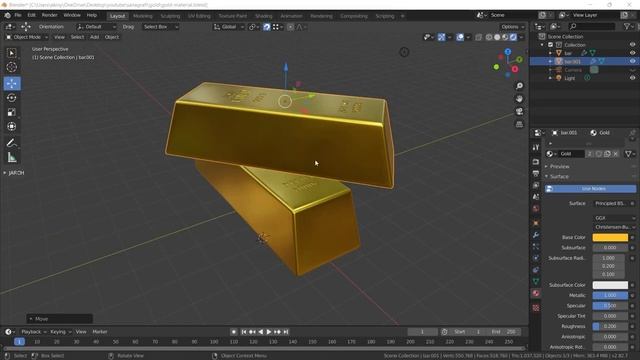This screenshot has height=360, width=640.
Task: Play the animation in reverse
Action: 261,332
